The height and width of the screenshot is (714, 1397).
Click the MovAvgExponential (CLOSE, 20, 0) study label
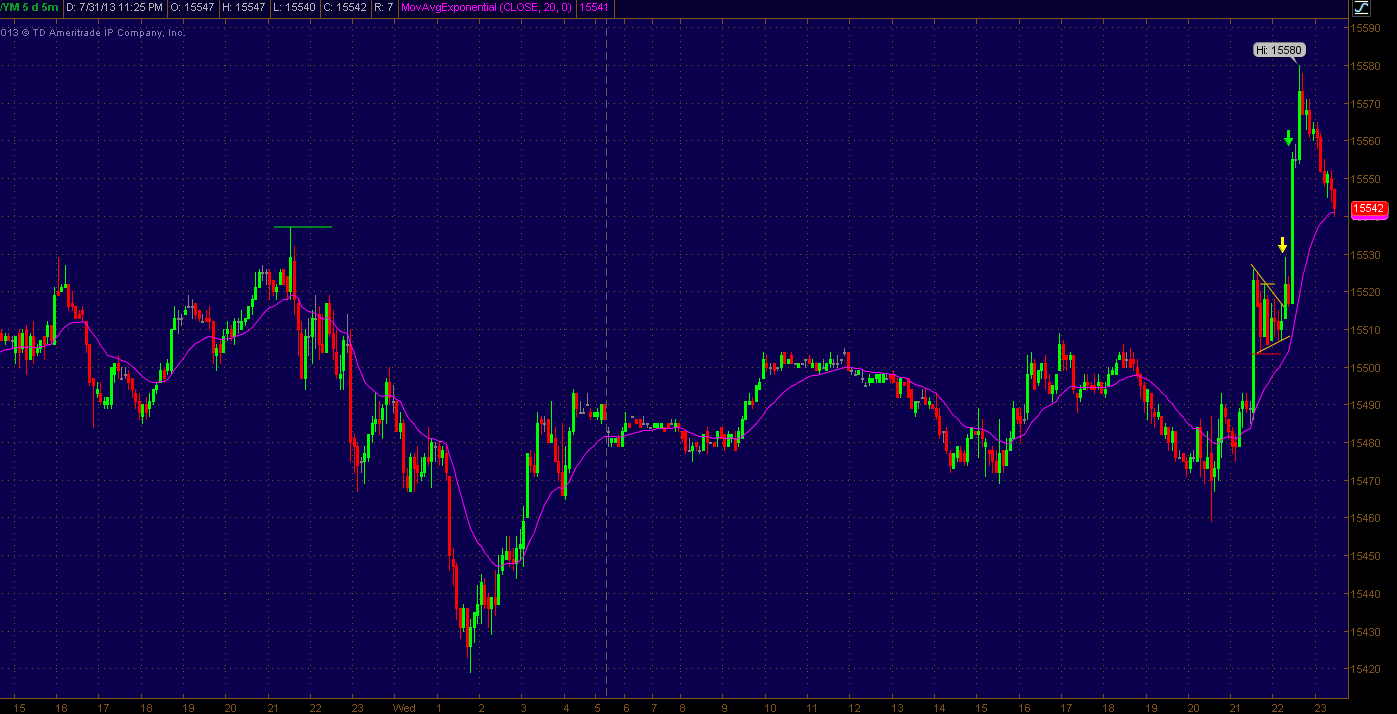point(486,7)
